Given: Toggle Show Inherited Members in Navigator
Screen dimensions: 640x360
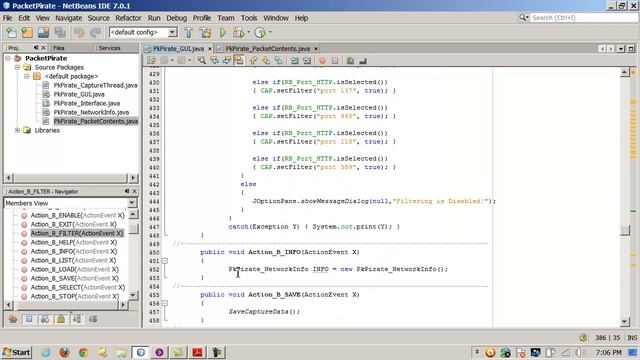Looking at the screenshot, I should point(13,319).
